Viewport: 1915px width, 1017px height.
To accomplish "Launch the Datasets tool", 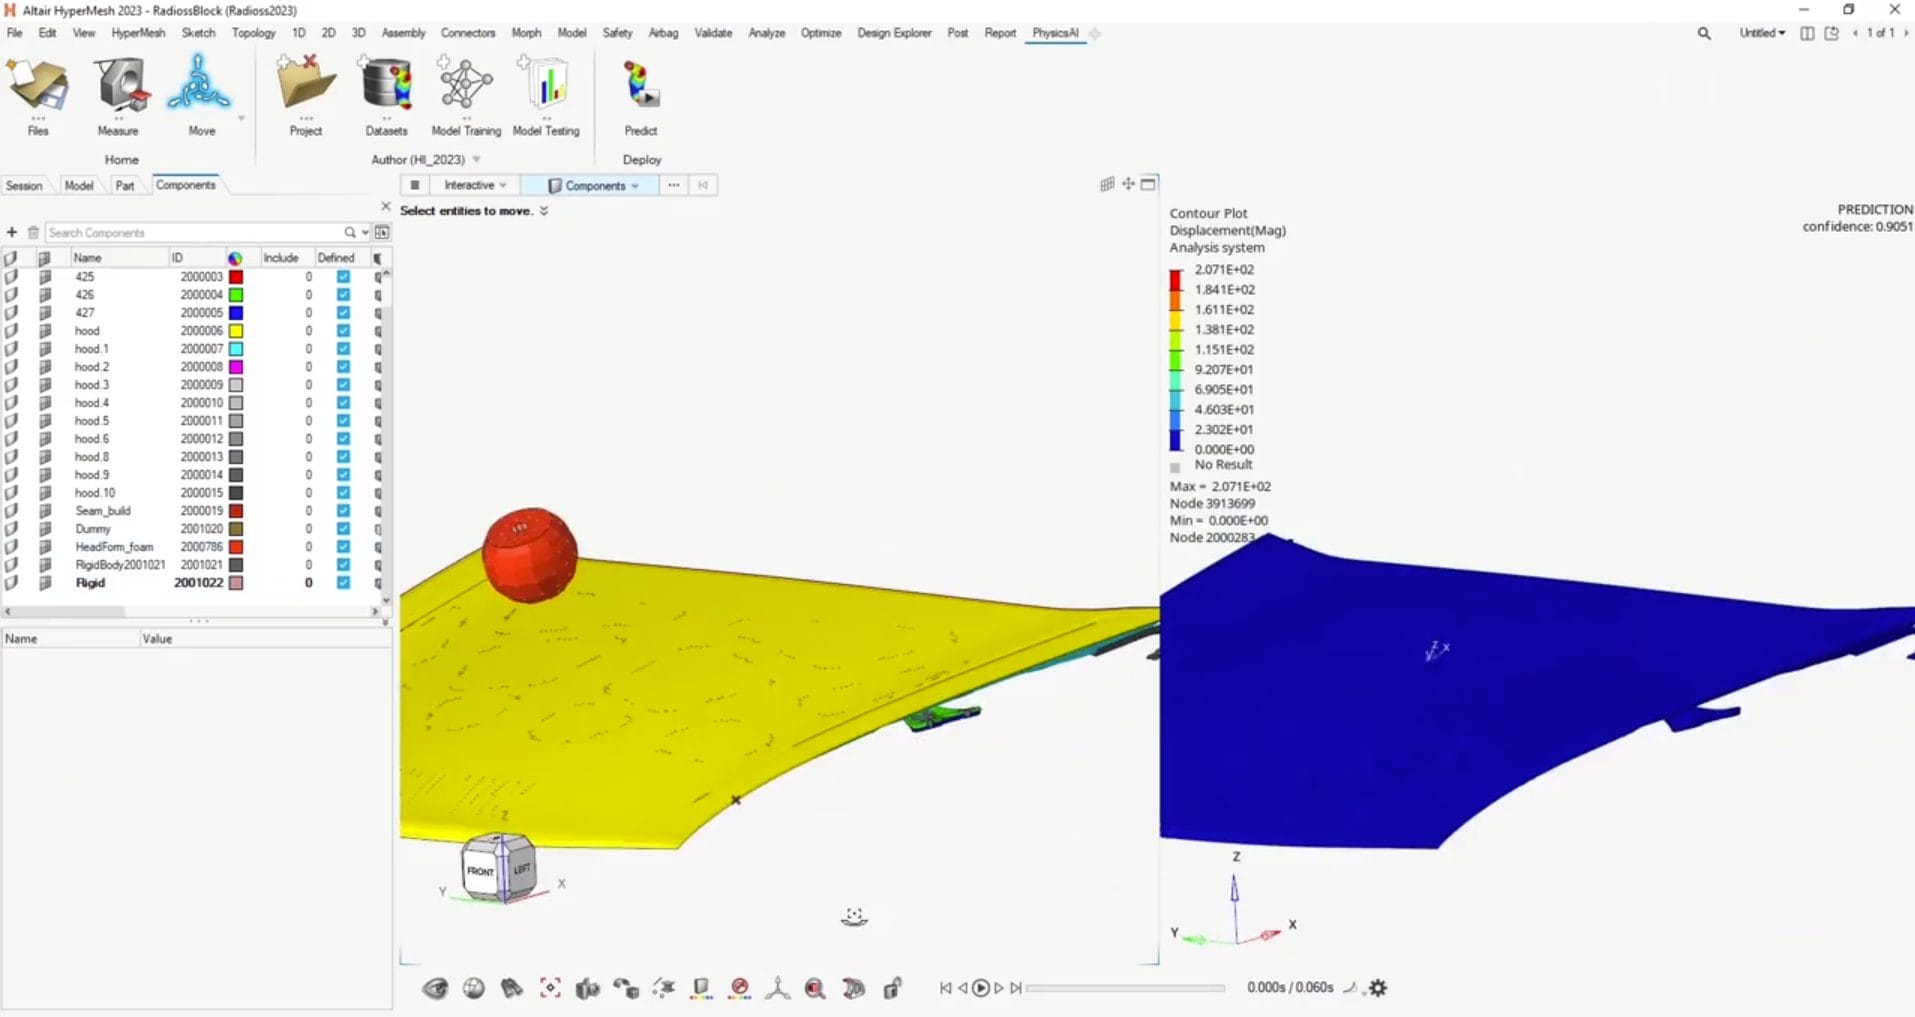I will click(x=385, y=95).
